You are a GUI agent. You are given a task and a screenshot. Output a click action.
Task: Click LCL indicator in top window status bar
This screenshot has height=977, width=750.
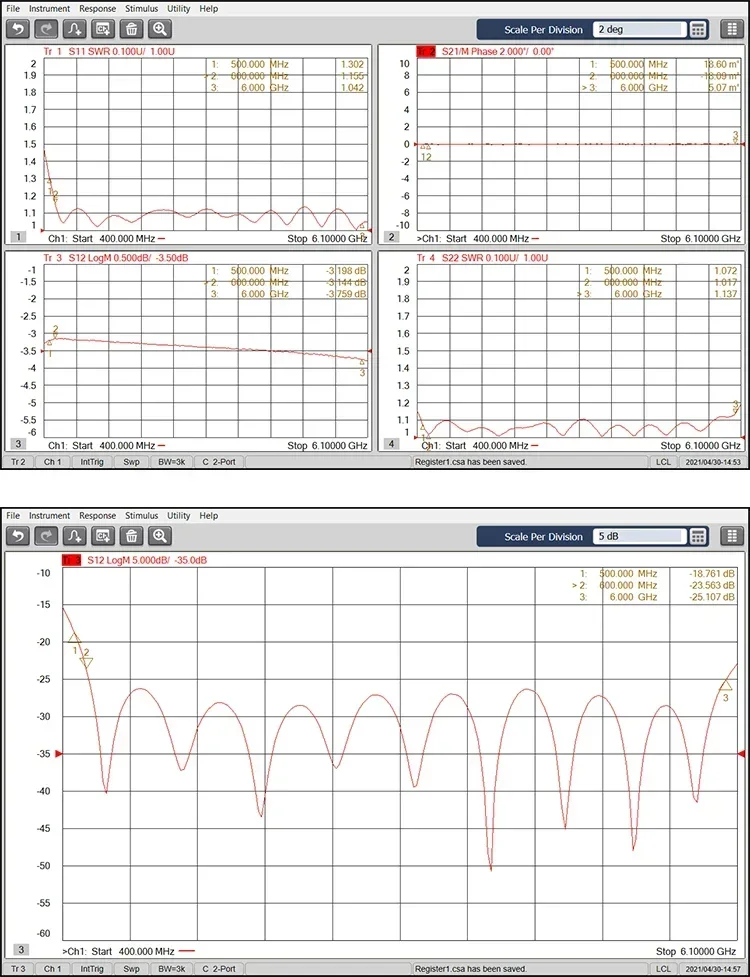click(x=663, y=462)
